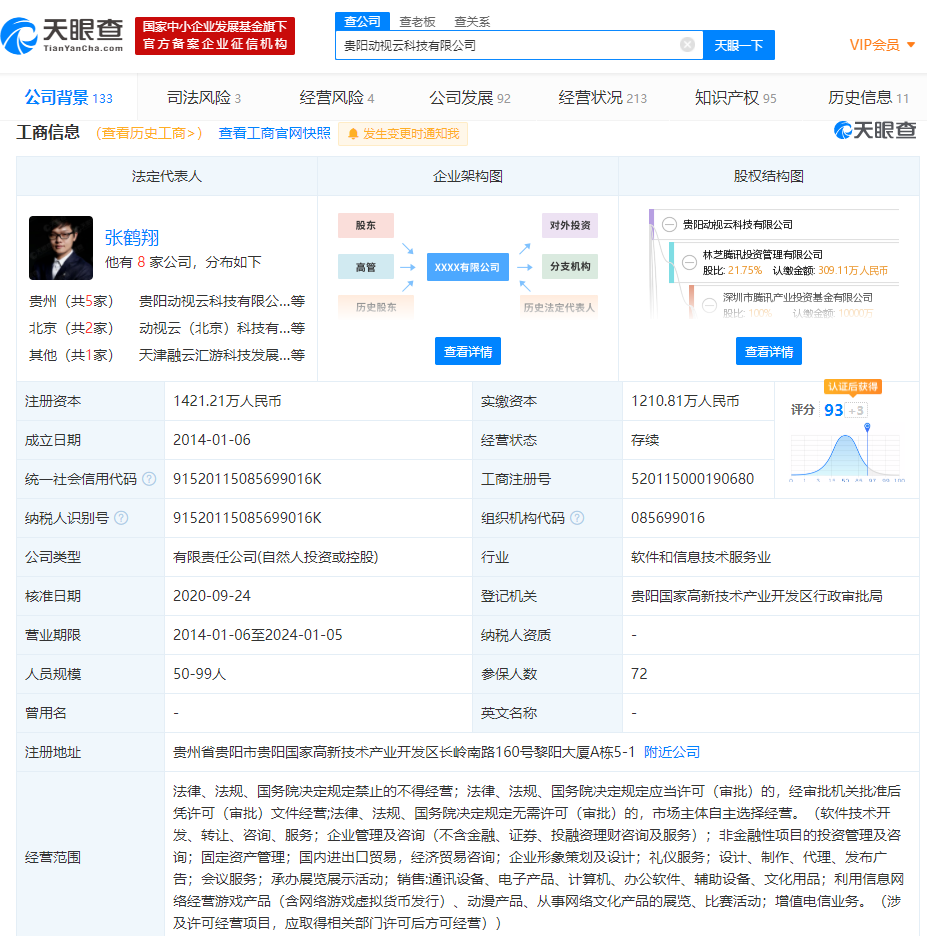Click the 历史法定代表人 box in diagram

(x=559, y=307)
